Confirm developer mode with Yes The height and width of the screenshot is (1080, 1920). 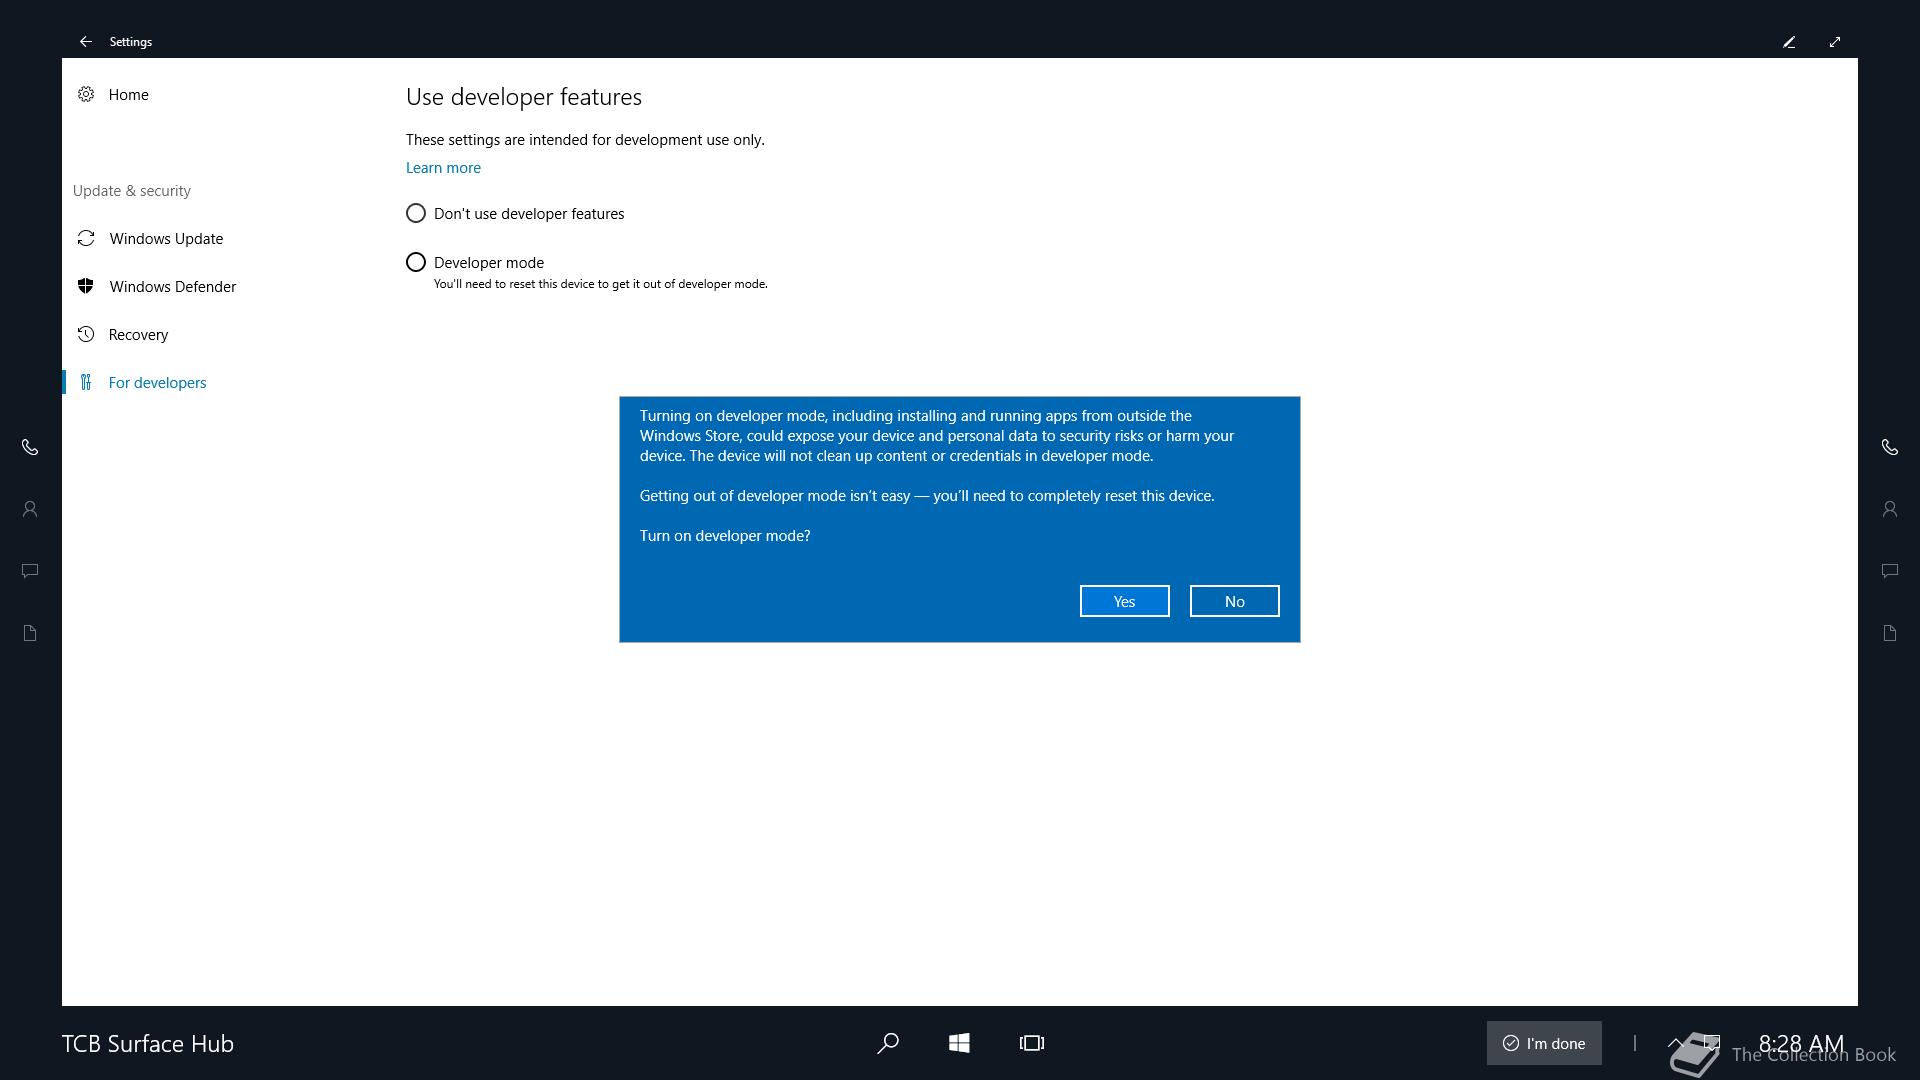[x=1124, y=601]
